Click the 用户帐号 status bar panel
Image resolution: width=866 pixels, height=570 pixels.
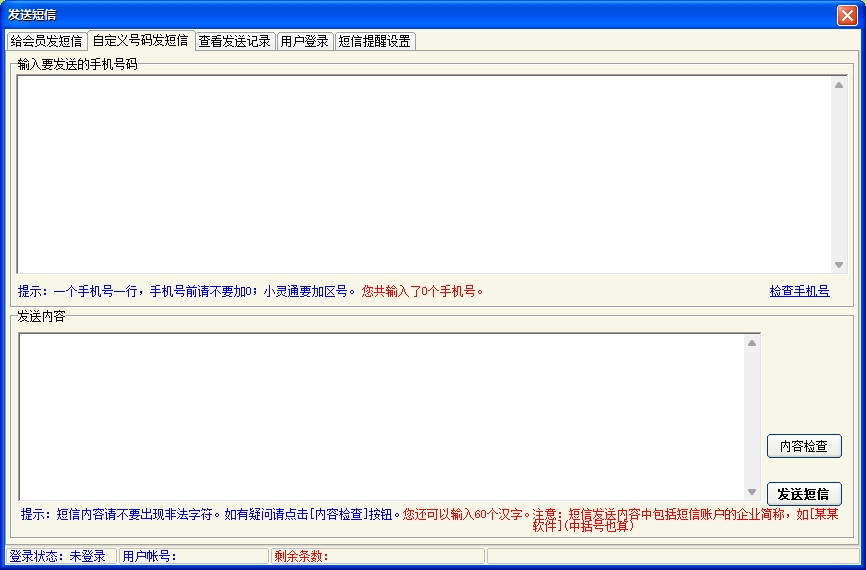pos(192,557)
